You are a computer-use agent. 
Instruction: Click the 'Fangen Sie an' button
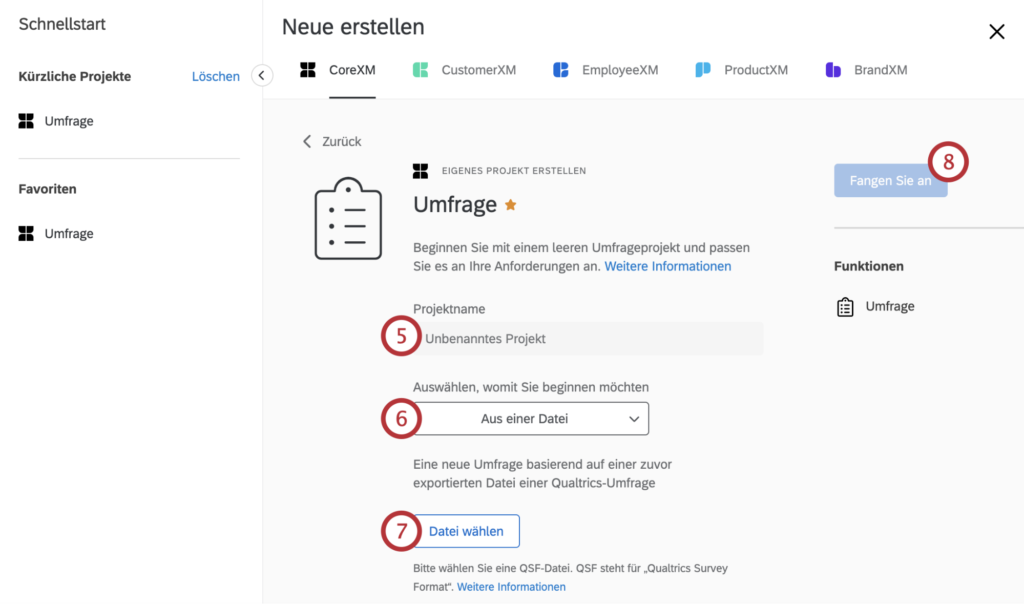890,180
